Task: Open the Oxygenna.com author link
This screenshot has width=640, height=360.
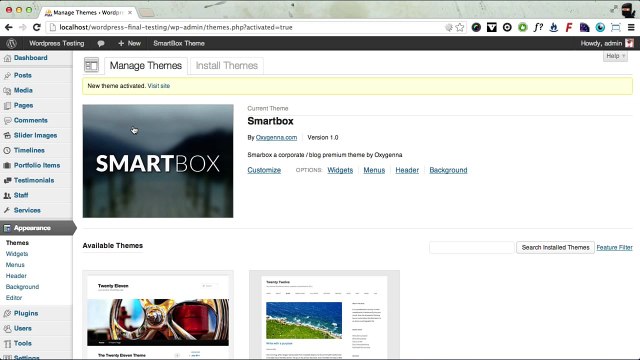Action: click(x=276, y=138)
